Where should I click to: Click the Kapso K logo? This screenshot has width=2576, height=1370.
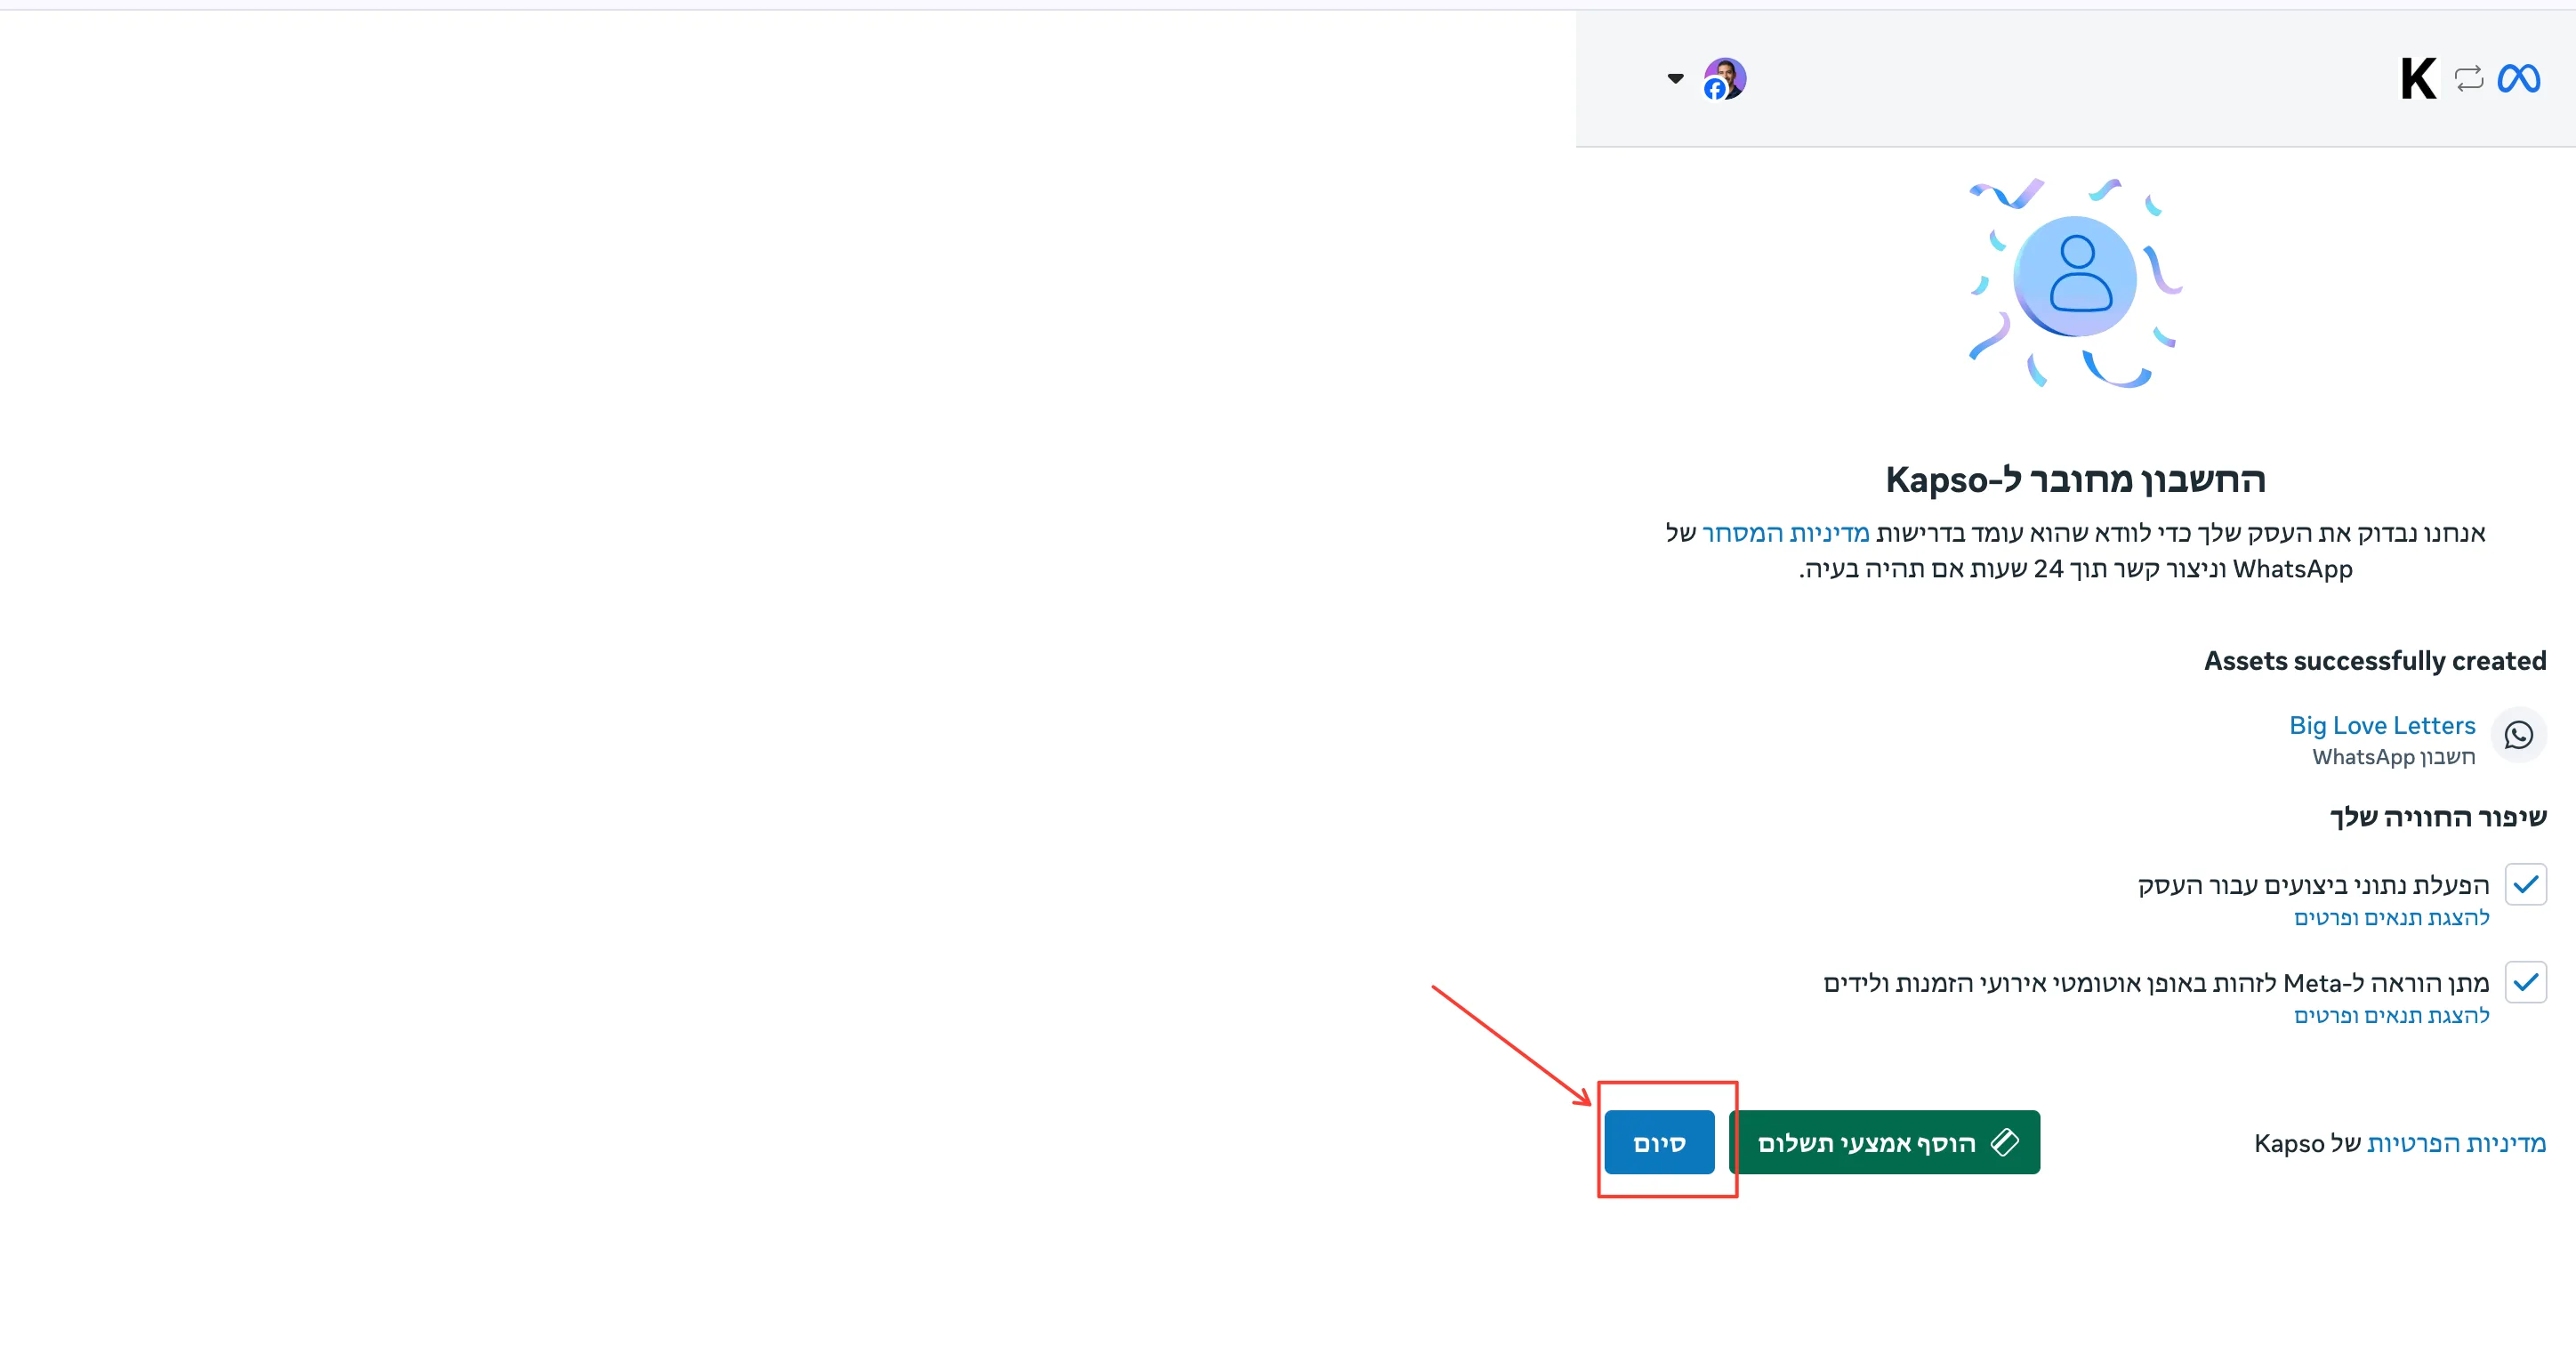(2418, 78)
